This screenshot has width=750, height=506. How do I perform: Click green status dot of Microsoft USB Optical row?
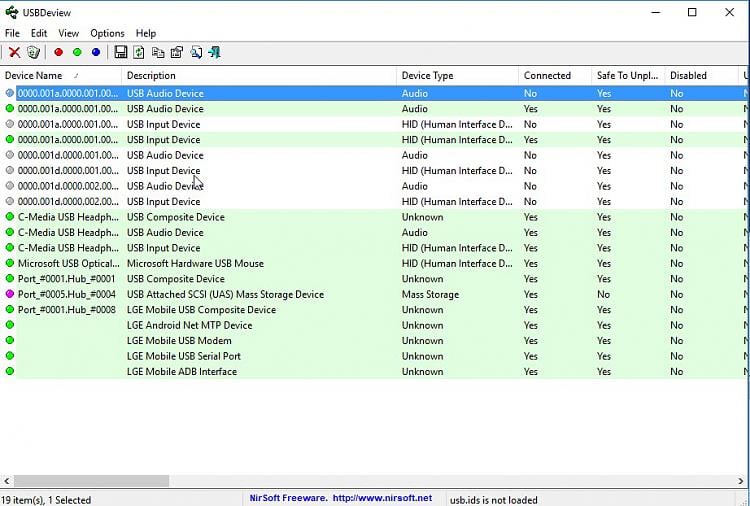click(10, 263)
